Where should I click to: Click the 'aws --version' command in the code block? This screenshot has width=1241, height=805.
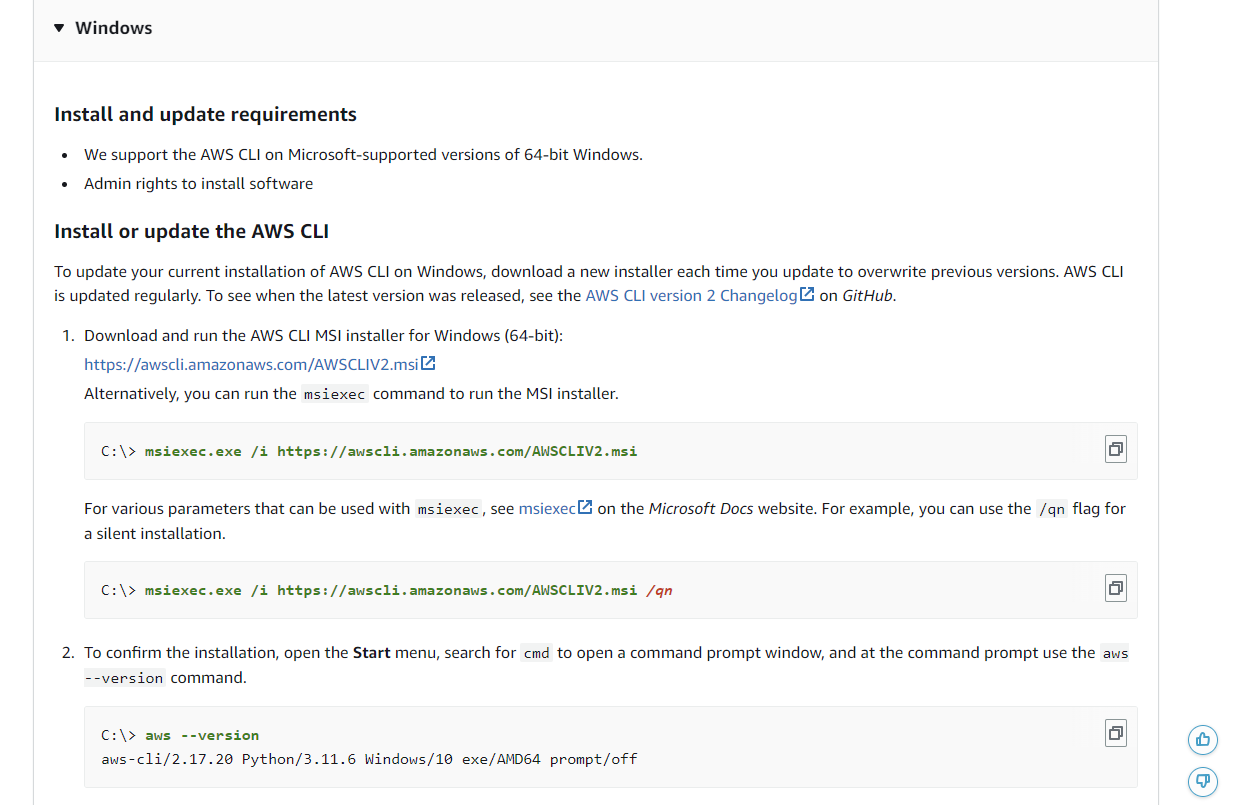(x=202, y=735)
